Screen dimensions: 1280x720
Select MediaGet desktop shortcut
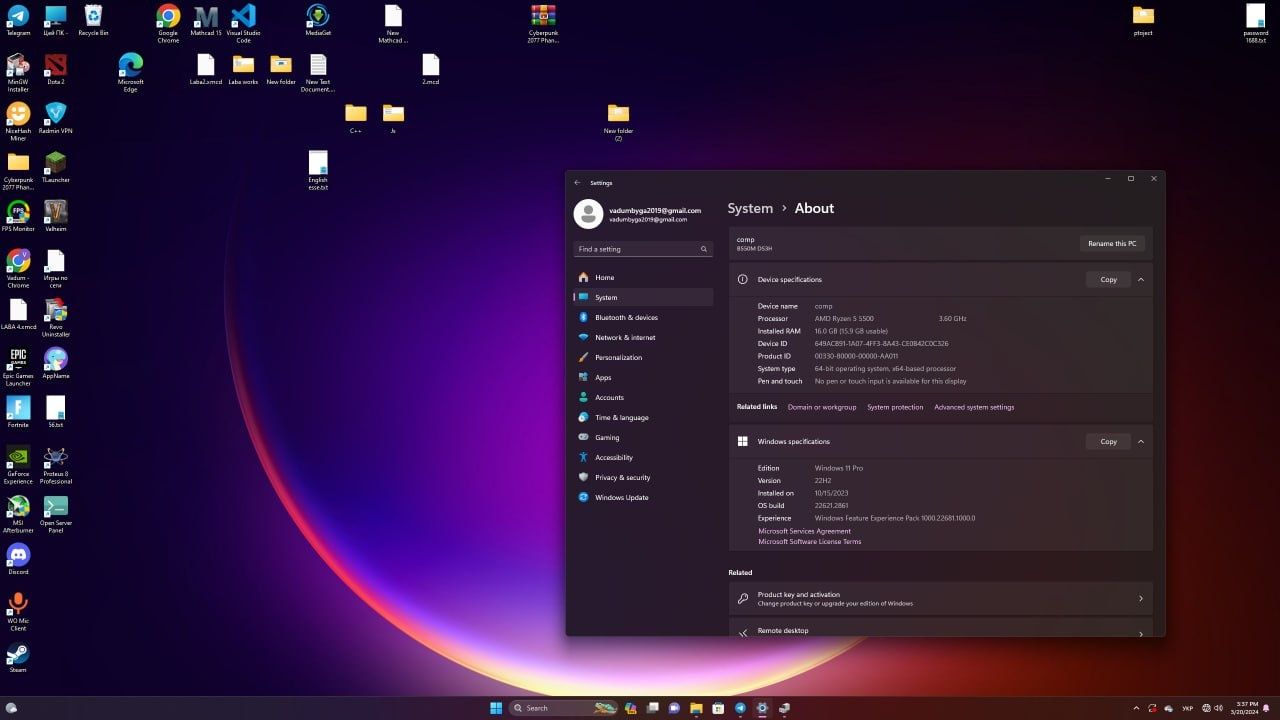click(x=318, y=21)
